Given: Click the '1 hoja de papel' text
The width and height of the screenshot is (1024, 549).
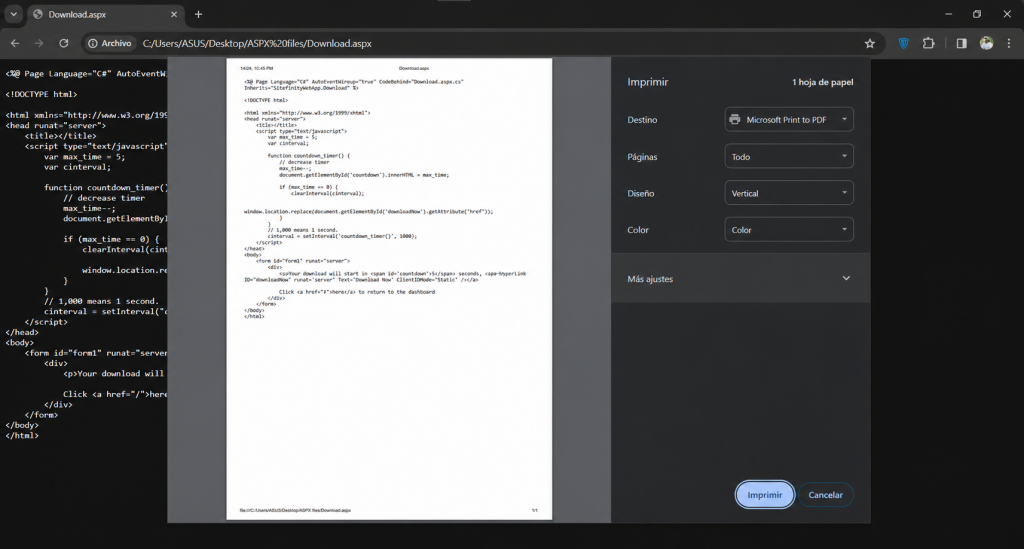Looking at the screenshot, I should (x=822, y=82).
